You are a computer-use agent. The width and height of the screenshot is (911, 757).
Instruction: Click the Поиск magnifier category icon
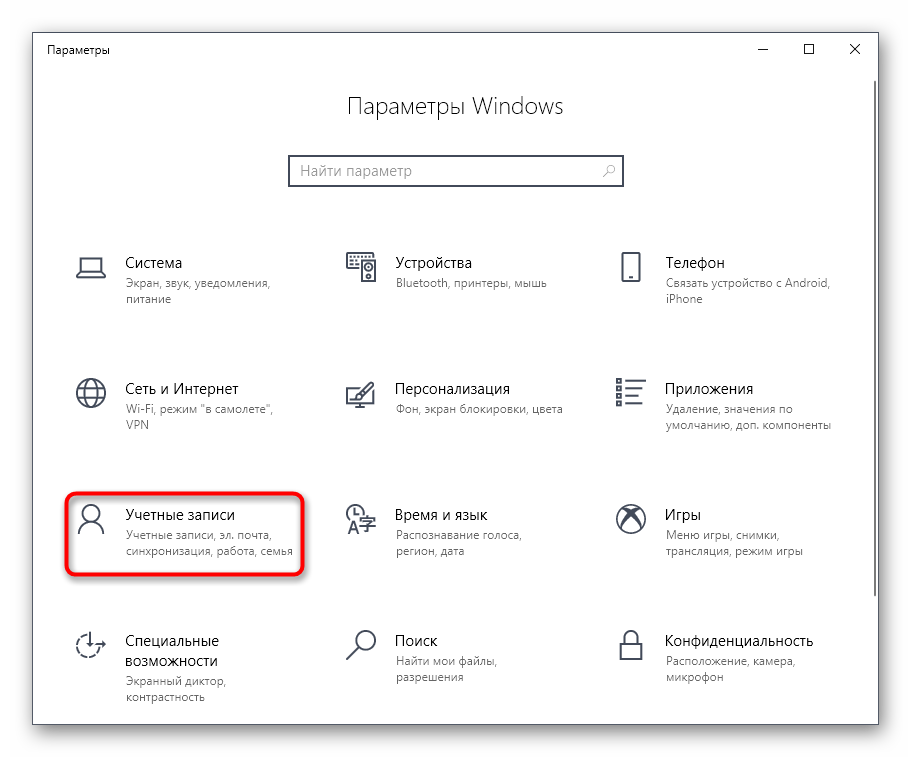click(x=361, y=645)
